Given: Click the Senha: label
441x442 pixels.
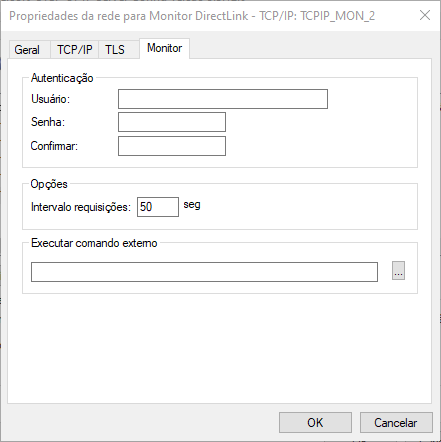Looking at the screenshot, I should click(x=48, y=122).
